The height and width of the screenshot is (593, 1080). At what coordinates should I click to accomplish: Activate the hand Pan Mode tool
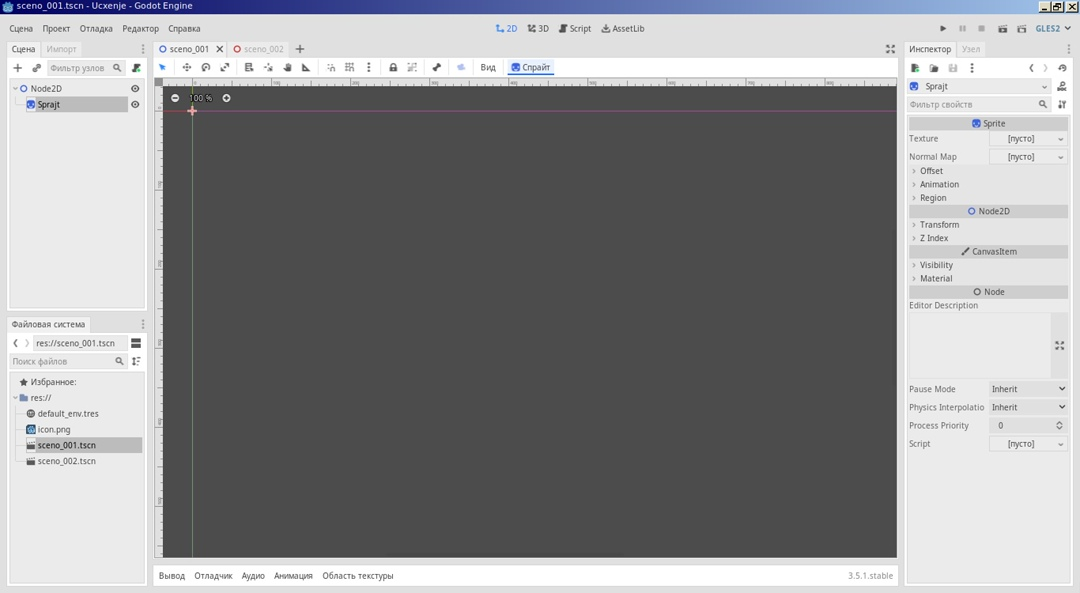tap(287, 67)
